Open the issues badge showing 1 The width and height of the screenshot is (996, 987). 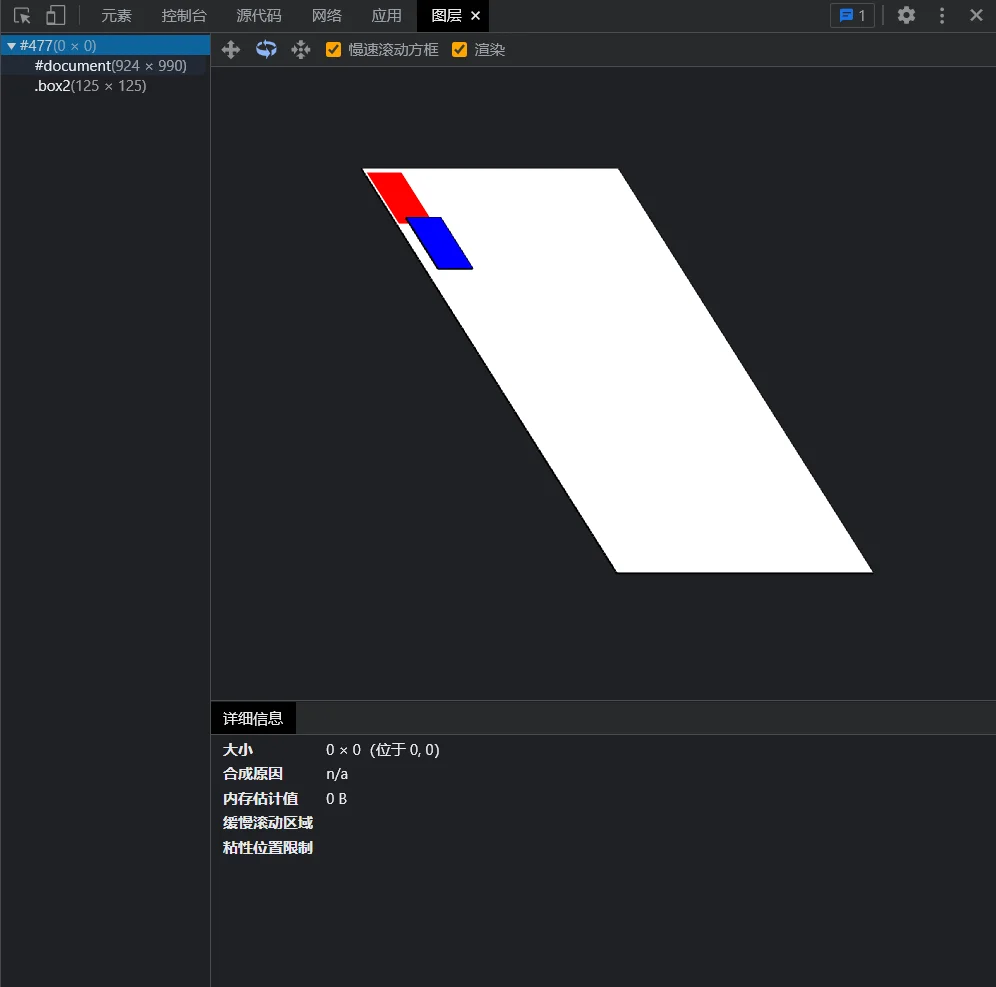[x=851, y=15]
